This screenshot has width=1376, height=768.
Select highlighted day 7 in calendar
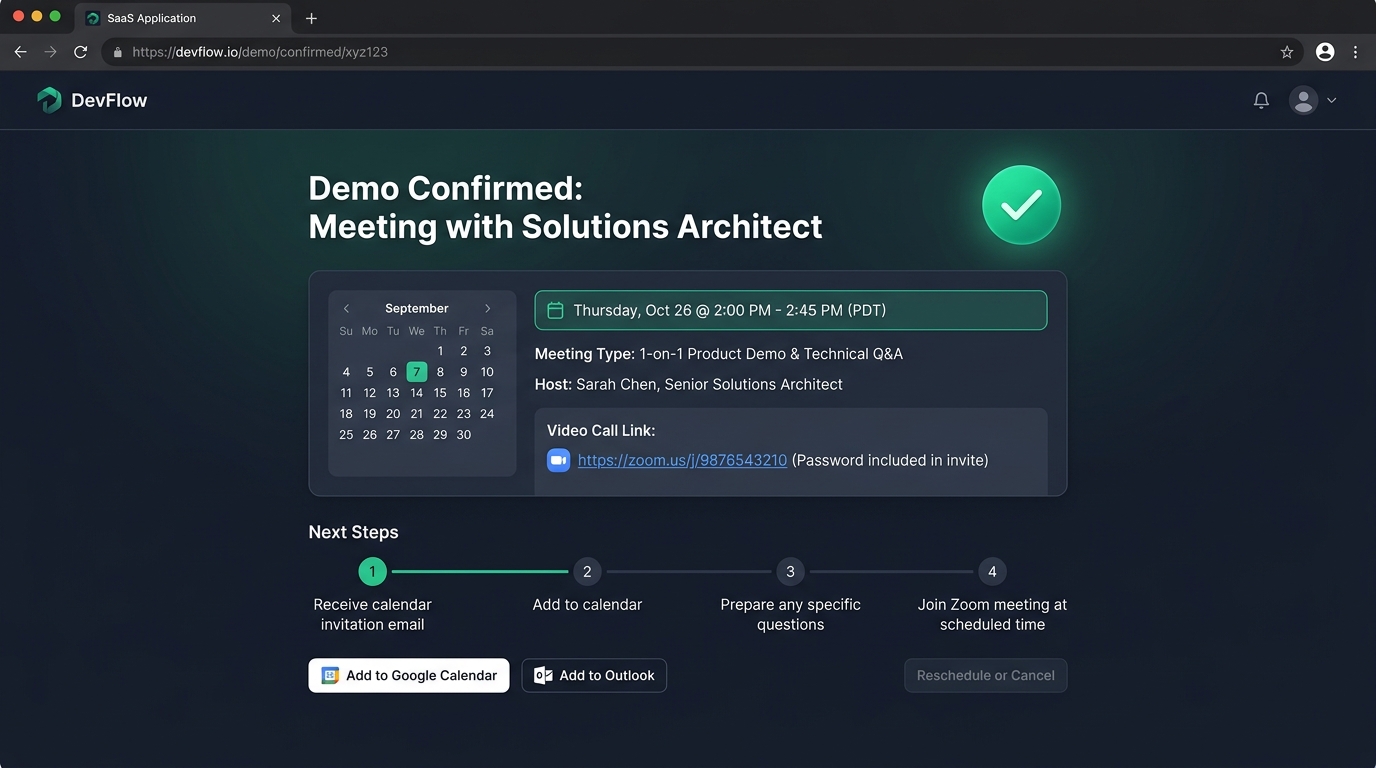[417, 372]
